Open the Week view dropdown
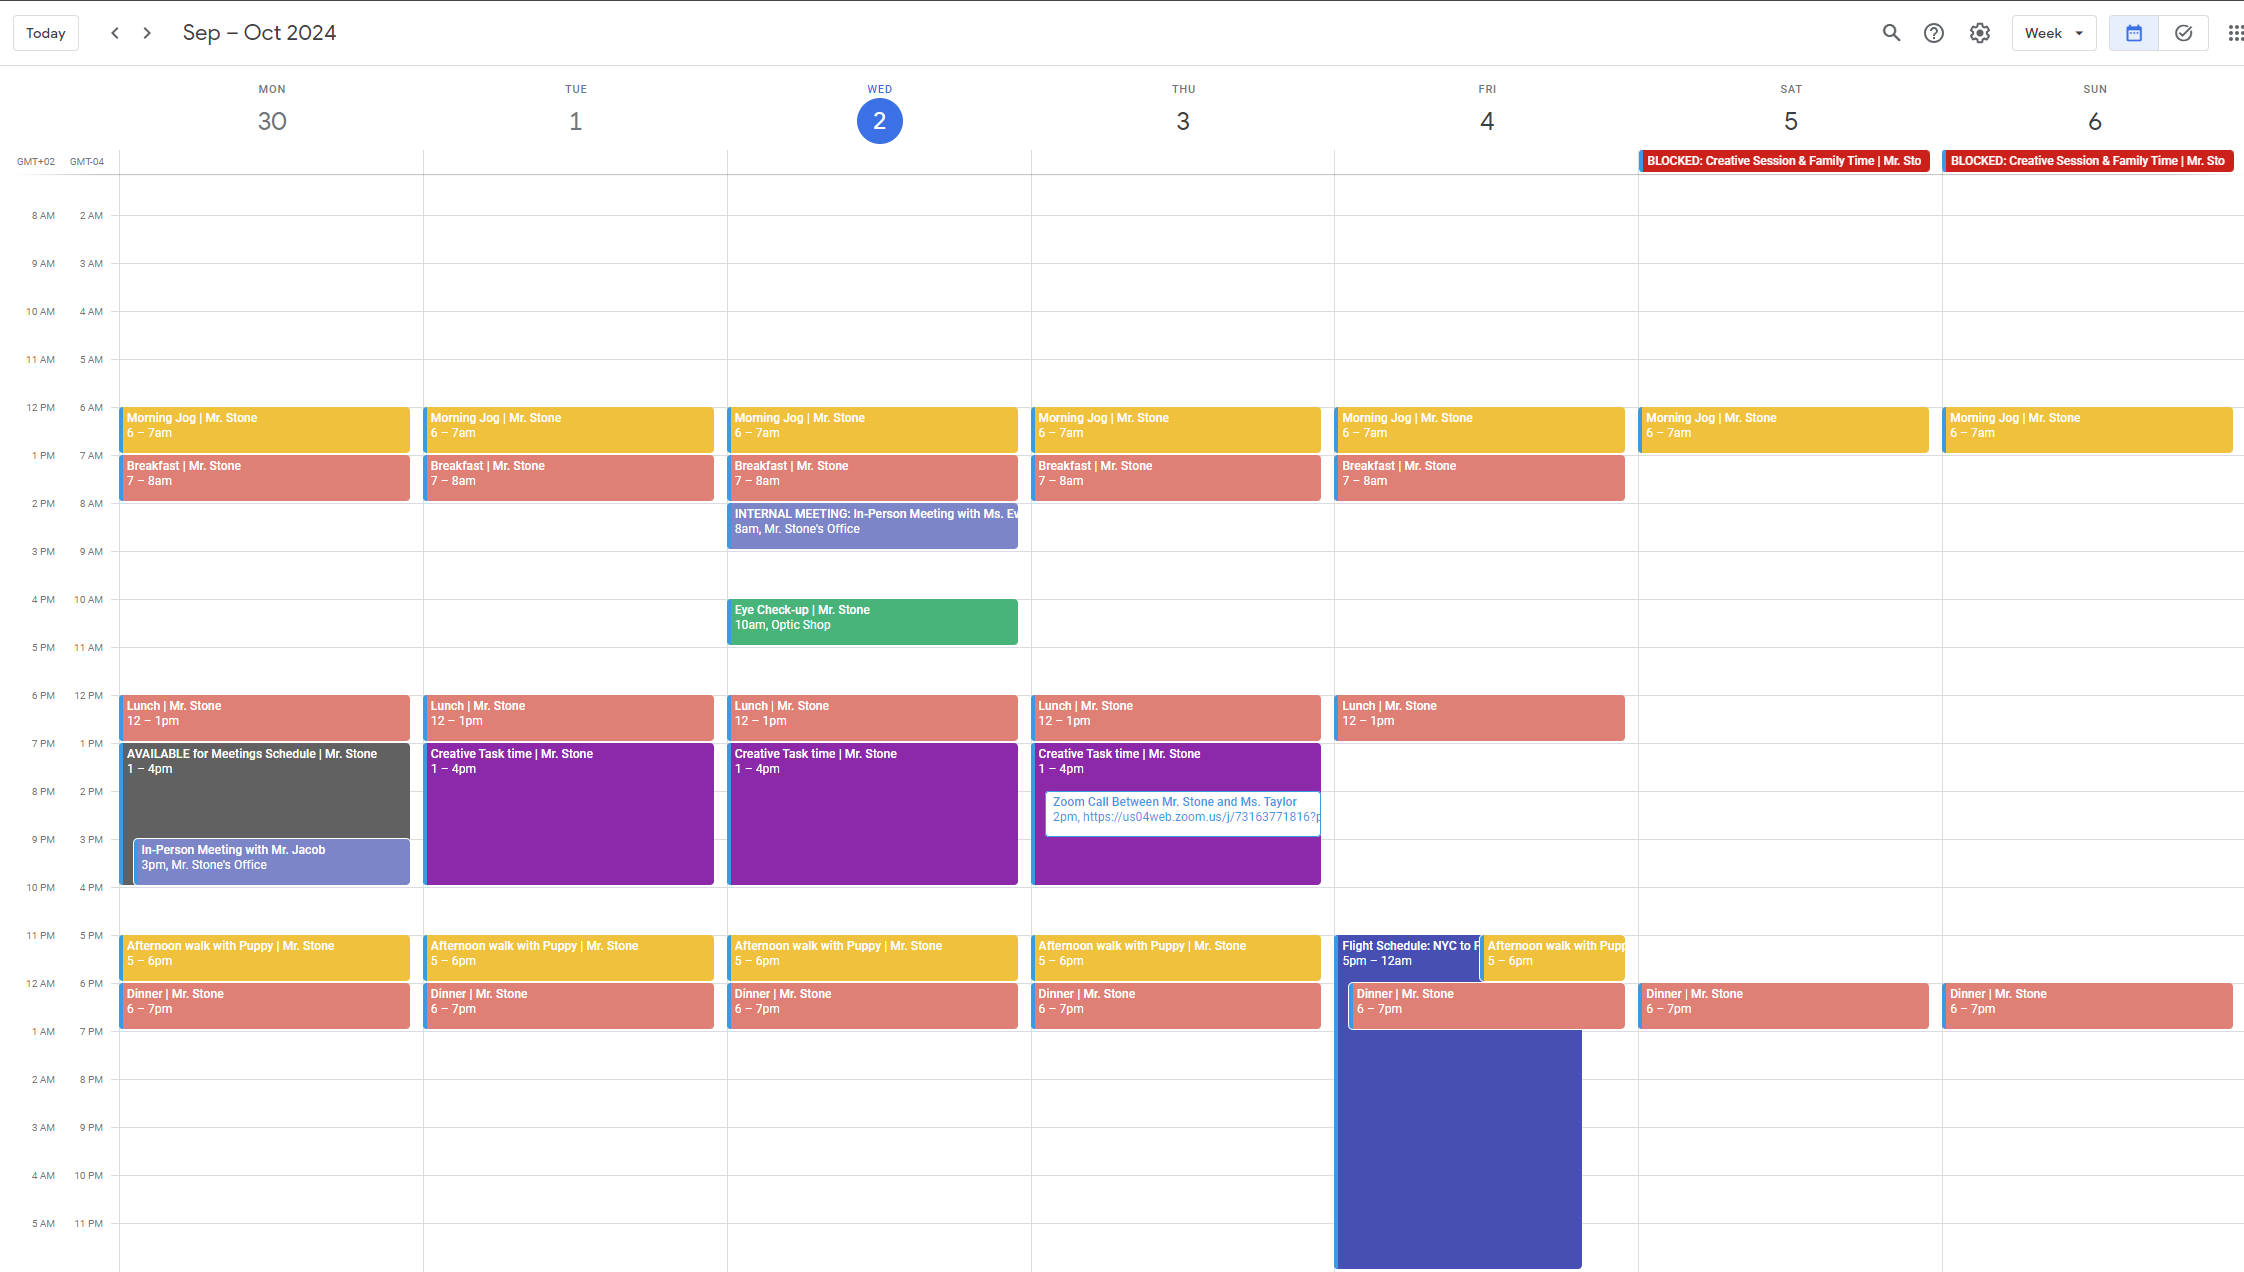Screen dimensions: 2244x1272 [2053, 33]
